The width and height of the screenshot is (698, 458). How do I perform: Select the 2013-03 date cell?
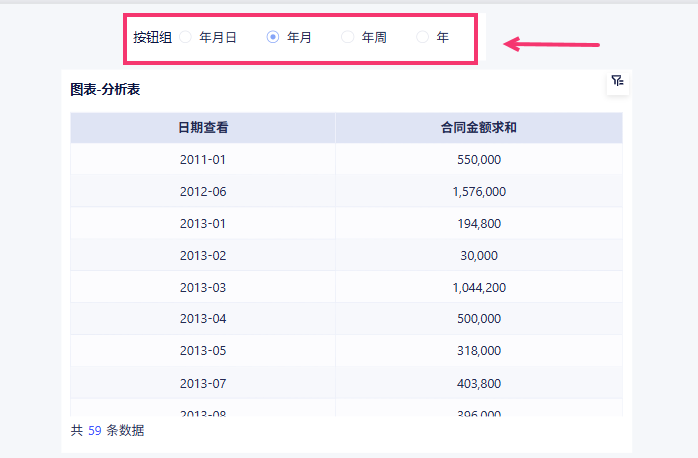pyautogui.click(x=203, y=287)
